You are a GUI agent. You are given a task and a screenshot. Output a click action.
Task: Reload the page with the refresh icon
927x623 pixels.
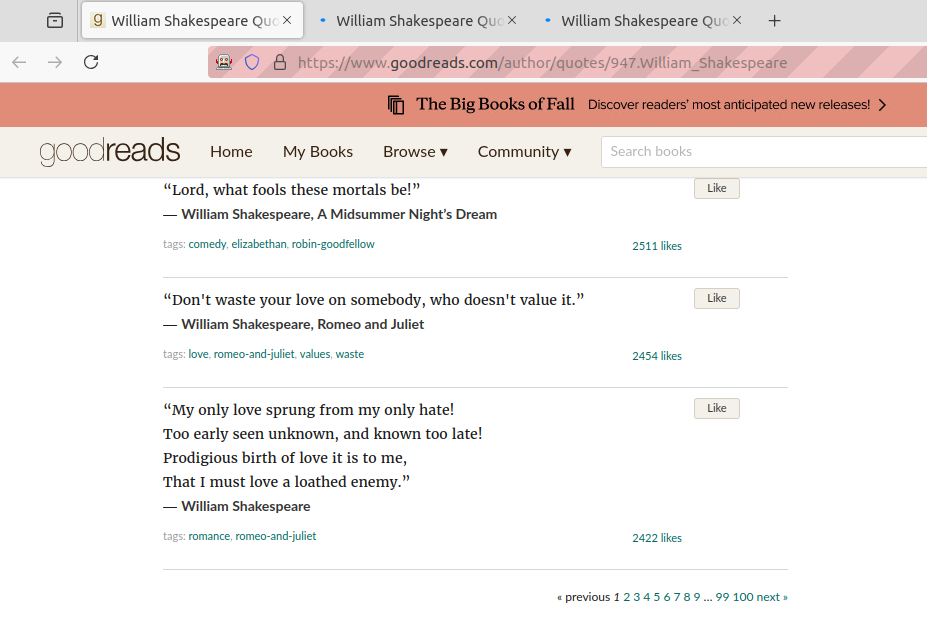click(x=90, y=62)
